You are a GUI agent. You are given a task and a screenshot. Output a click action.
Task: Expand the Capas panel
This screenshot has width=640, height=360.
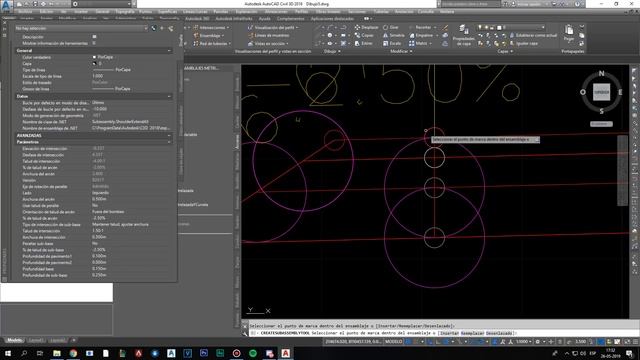504,51
